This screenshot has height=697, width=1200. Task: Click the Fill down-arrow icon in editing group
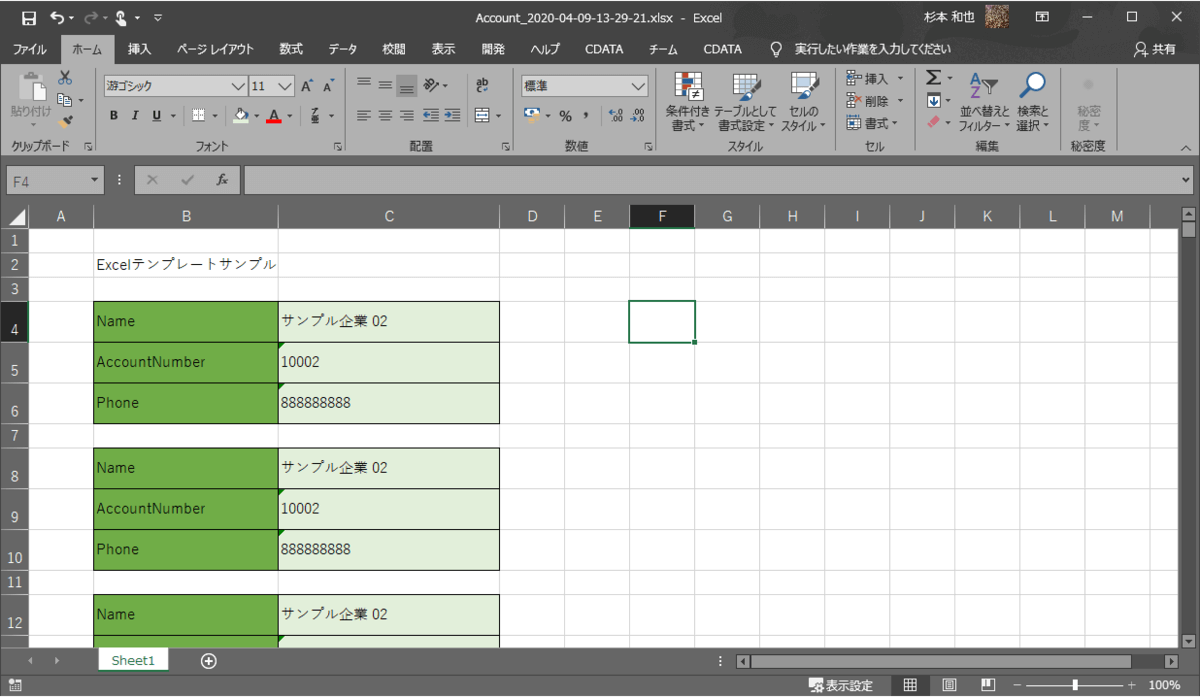coord(932,100)
